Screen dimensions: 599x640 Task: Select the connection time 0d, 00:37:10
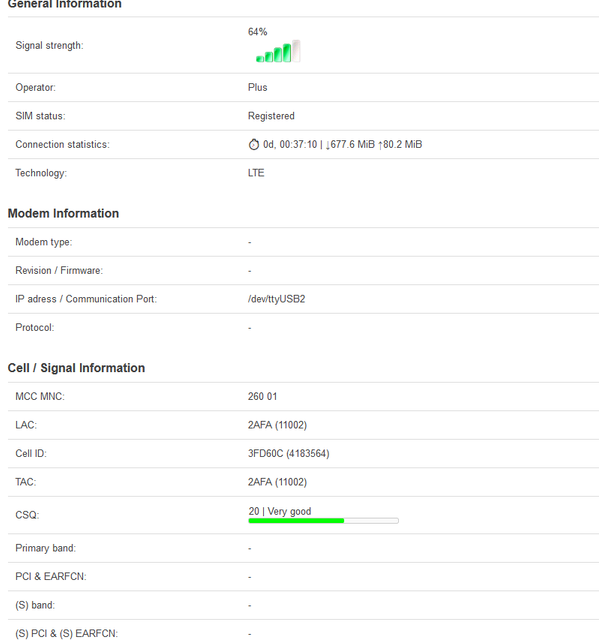click(x=290, y=144)
